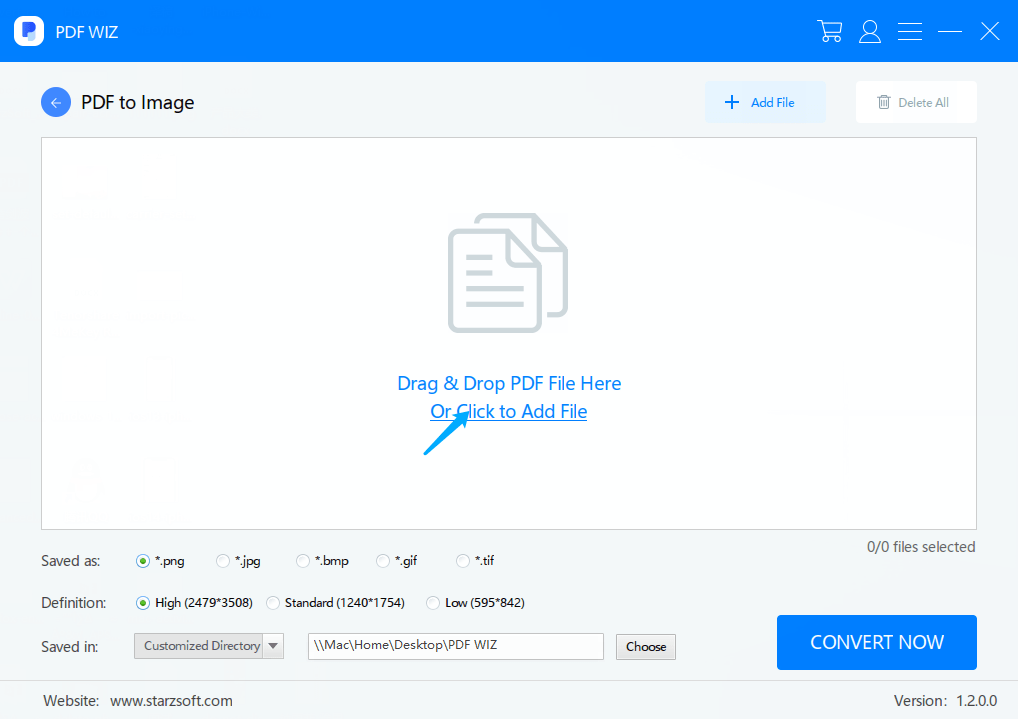Open the shopping cart

[x=830, y=30]
